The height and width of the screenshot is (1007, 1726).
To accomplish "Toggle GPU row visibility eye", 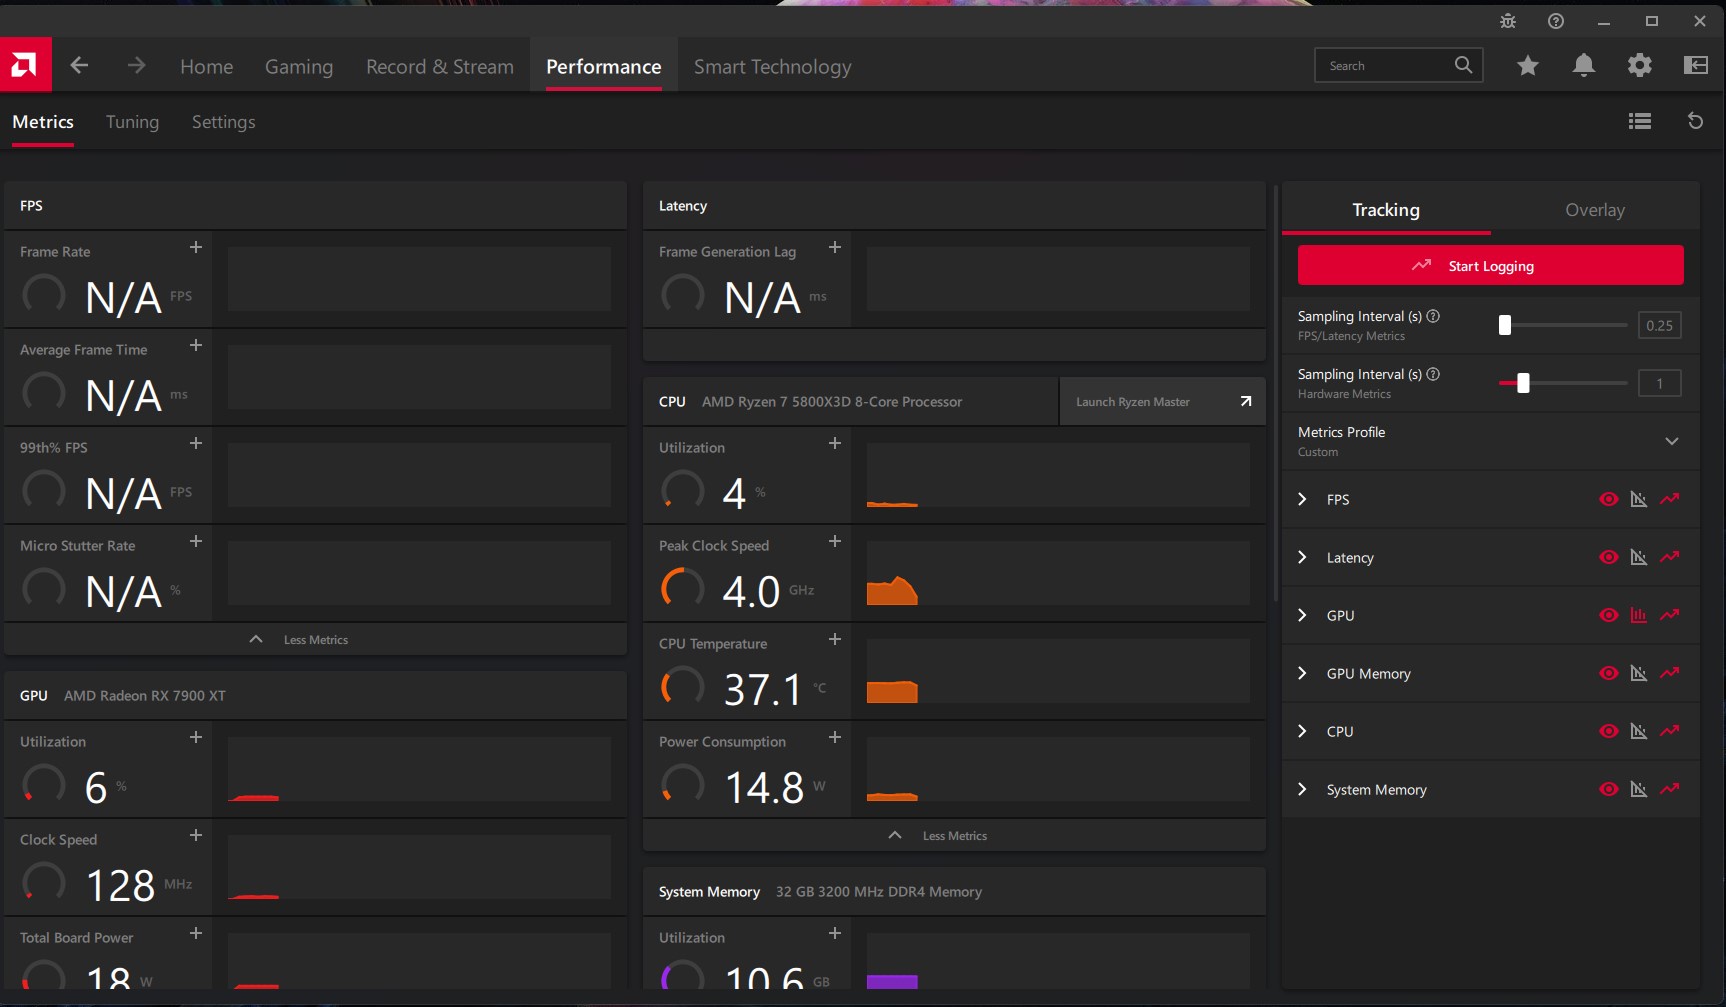I will [x=1609, y=615].
